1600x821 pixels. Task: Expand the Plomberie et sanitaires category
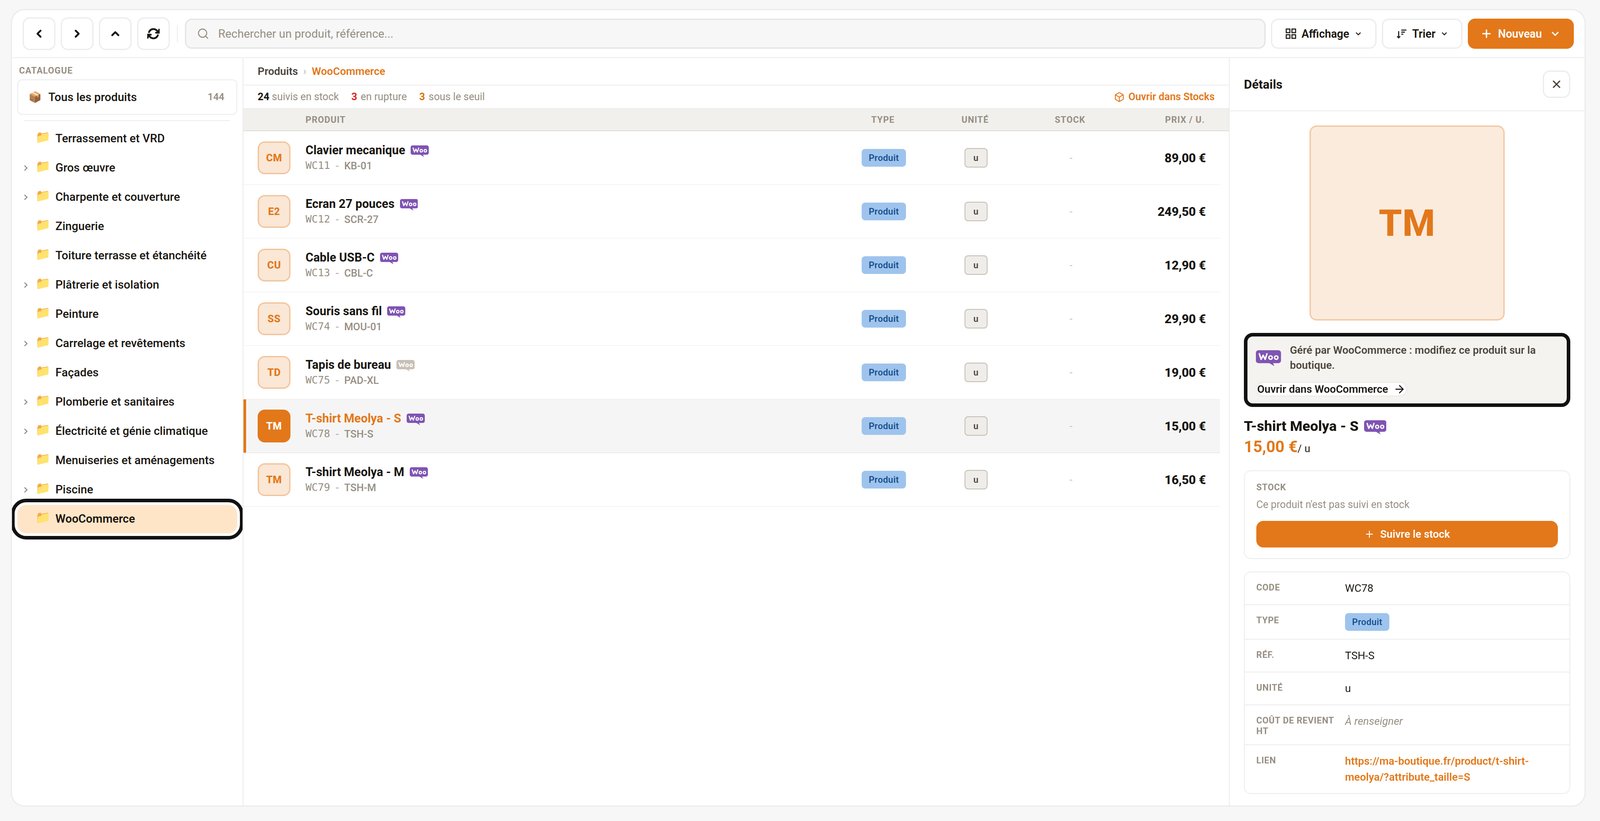tap(26, 402)
